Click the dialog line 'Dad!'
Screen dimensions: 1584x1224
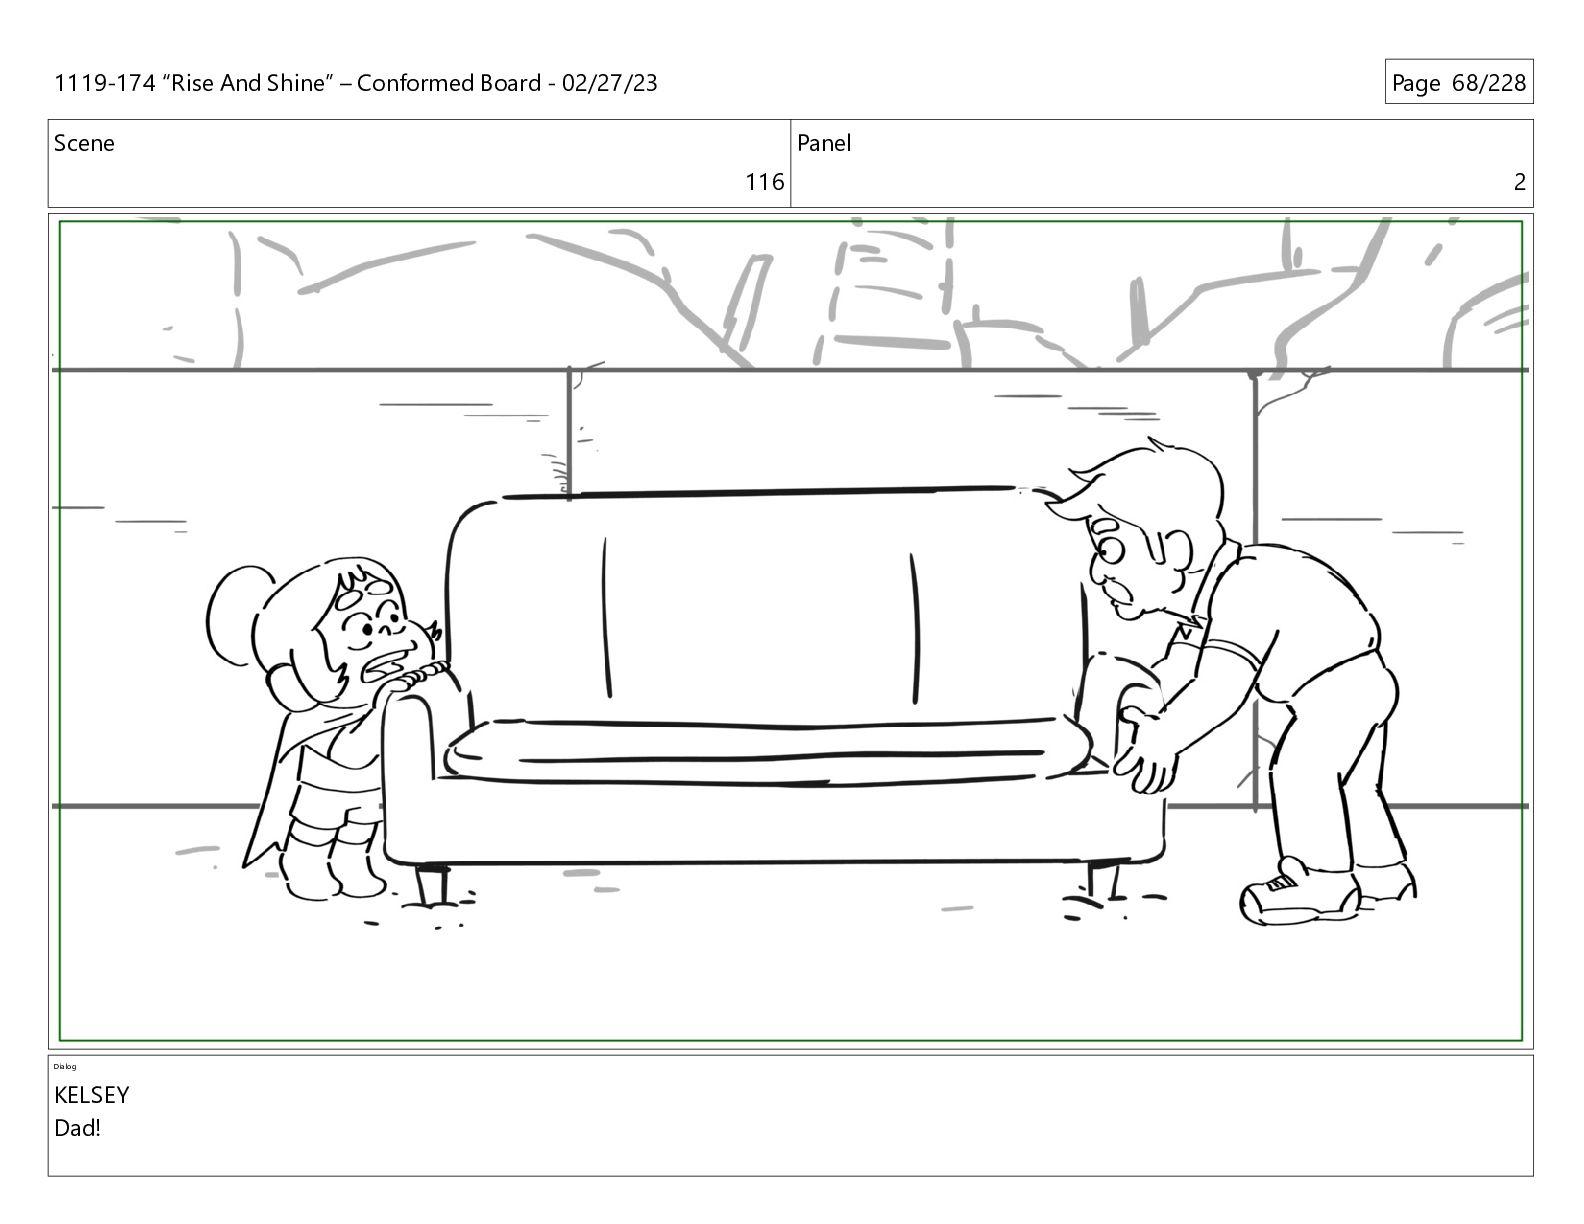click(x=78, y=1129)
